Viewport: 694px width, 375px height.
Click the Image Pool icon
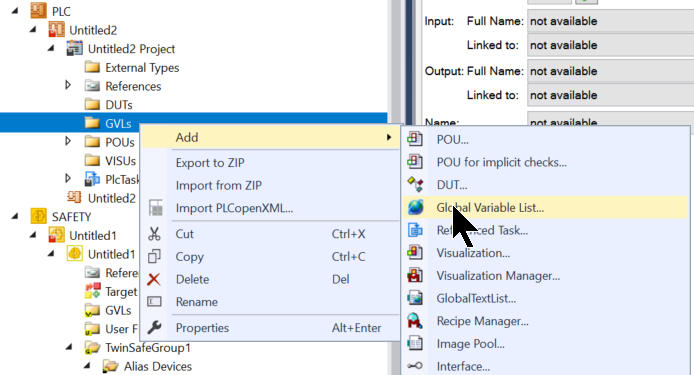(x=415, y=343)
